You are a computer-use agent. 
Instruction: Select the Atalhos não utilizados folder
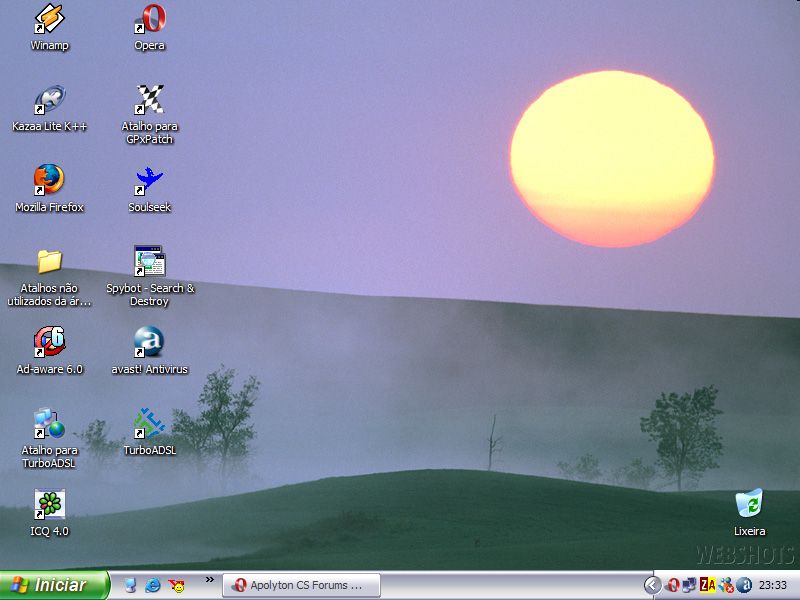[x=49, y=262]
